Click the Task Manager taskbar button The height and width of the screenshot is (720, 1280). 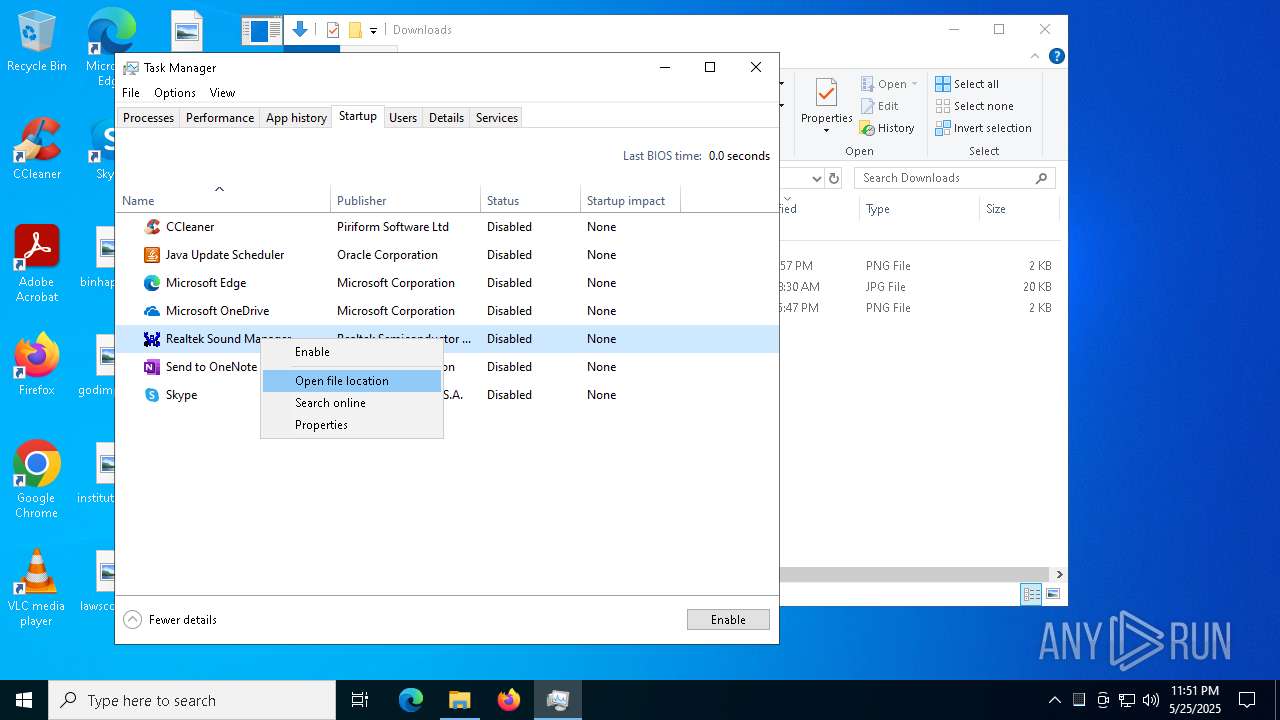pos(558,700)
